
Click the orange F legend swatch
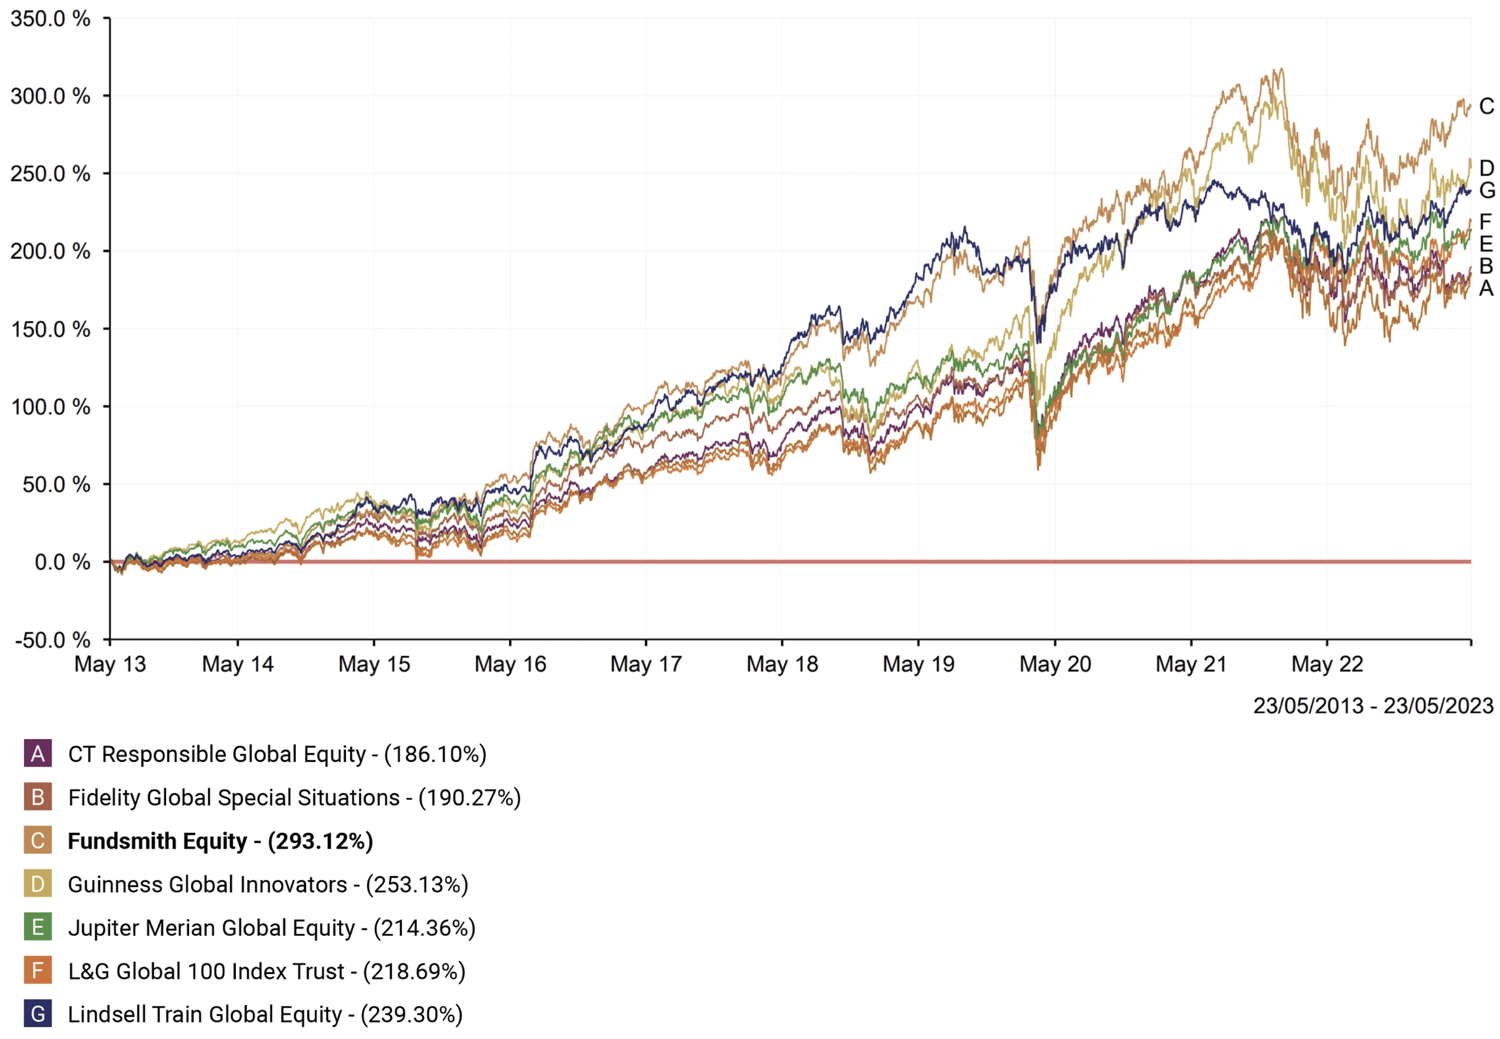coord(38,971)
